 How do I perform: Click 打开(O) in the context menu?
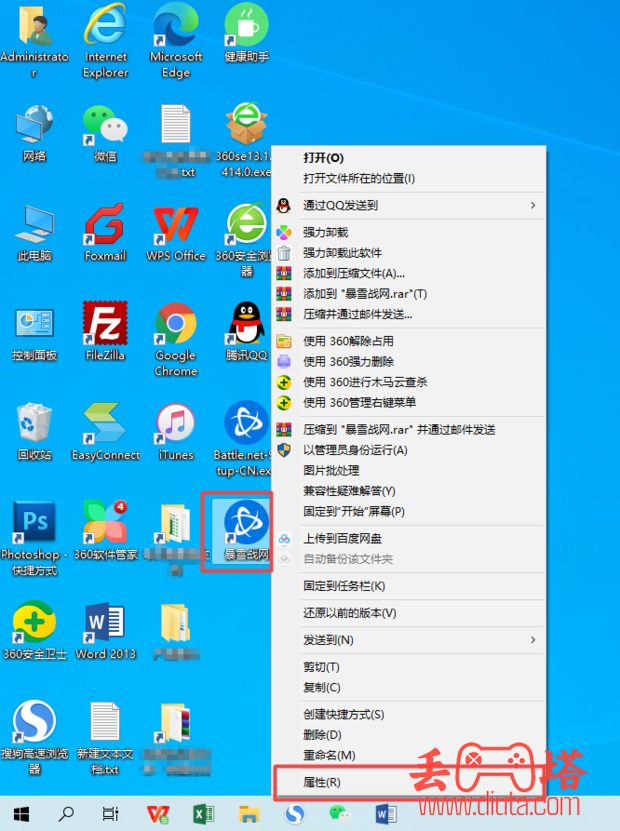pos(409,158)
